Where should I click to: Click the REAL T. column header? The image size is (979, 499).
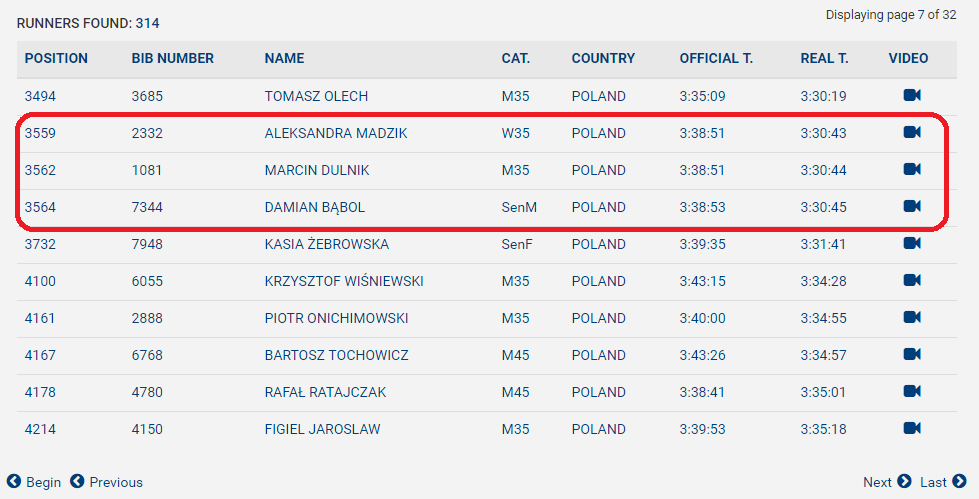824,58
